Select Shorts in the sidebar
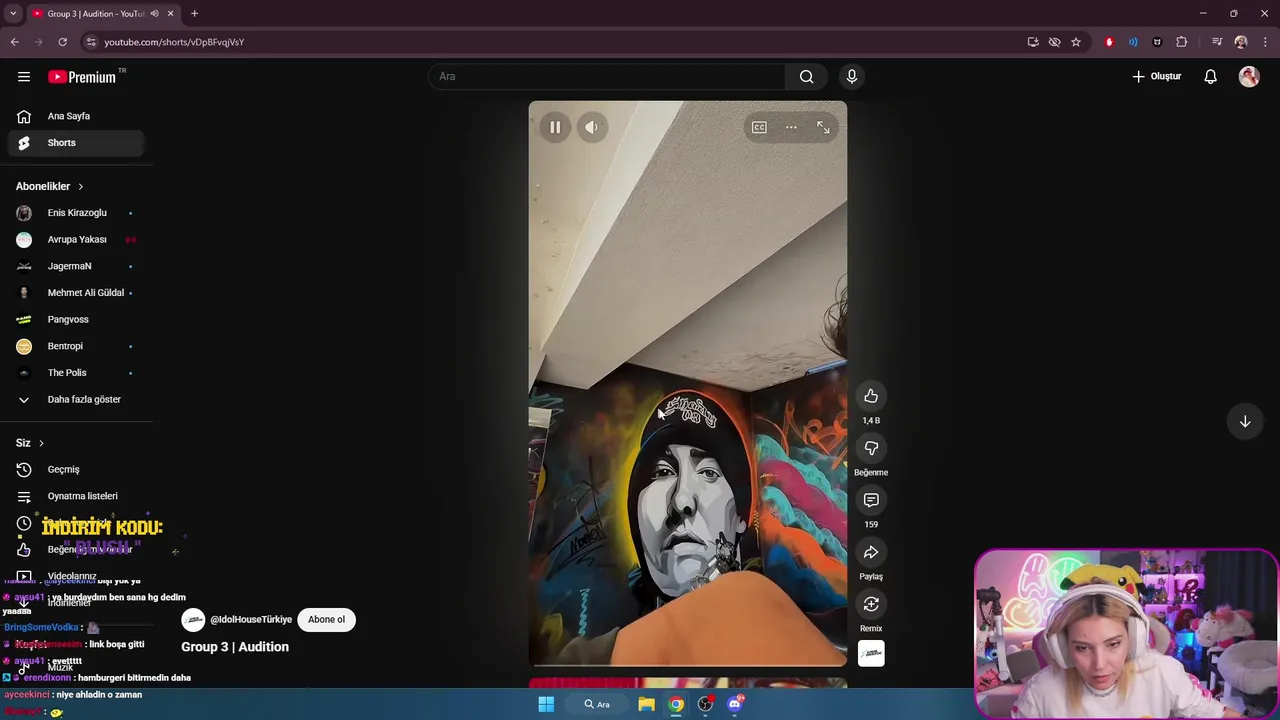This screenshot has height=720, width=1280. [x=76, y=143]
